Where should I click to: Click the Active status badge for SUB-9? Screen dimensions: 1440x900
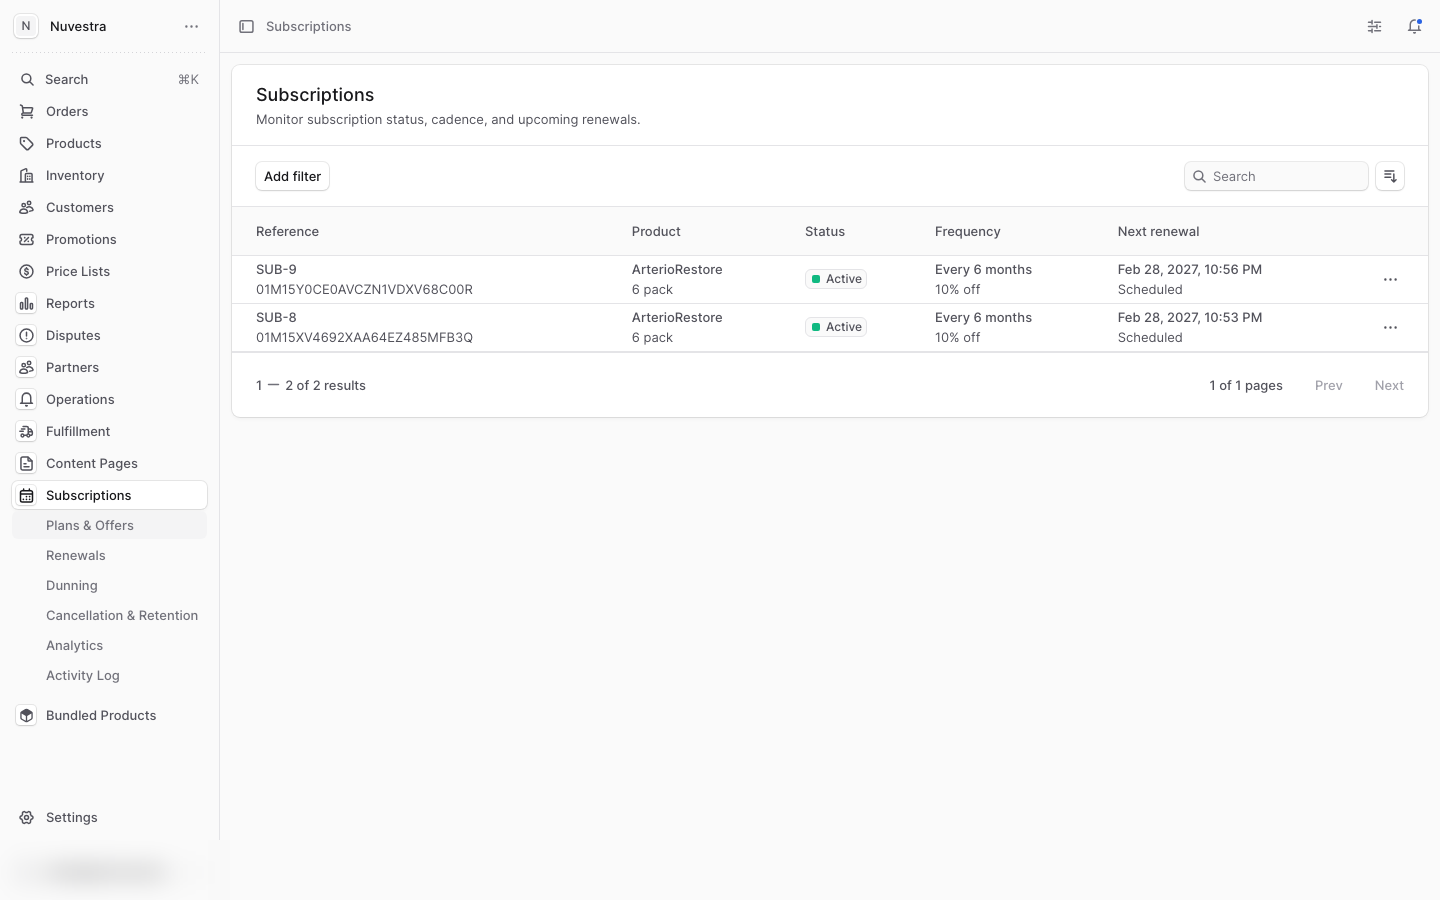(x=836, y=279)
